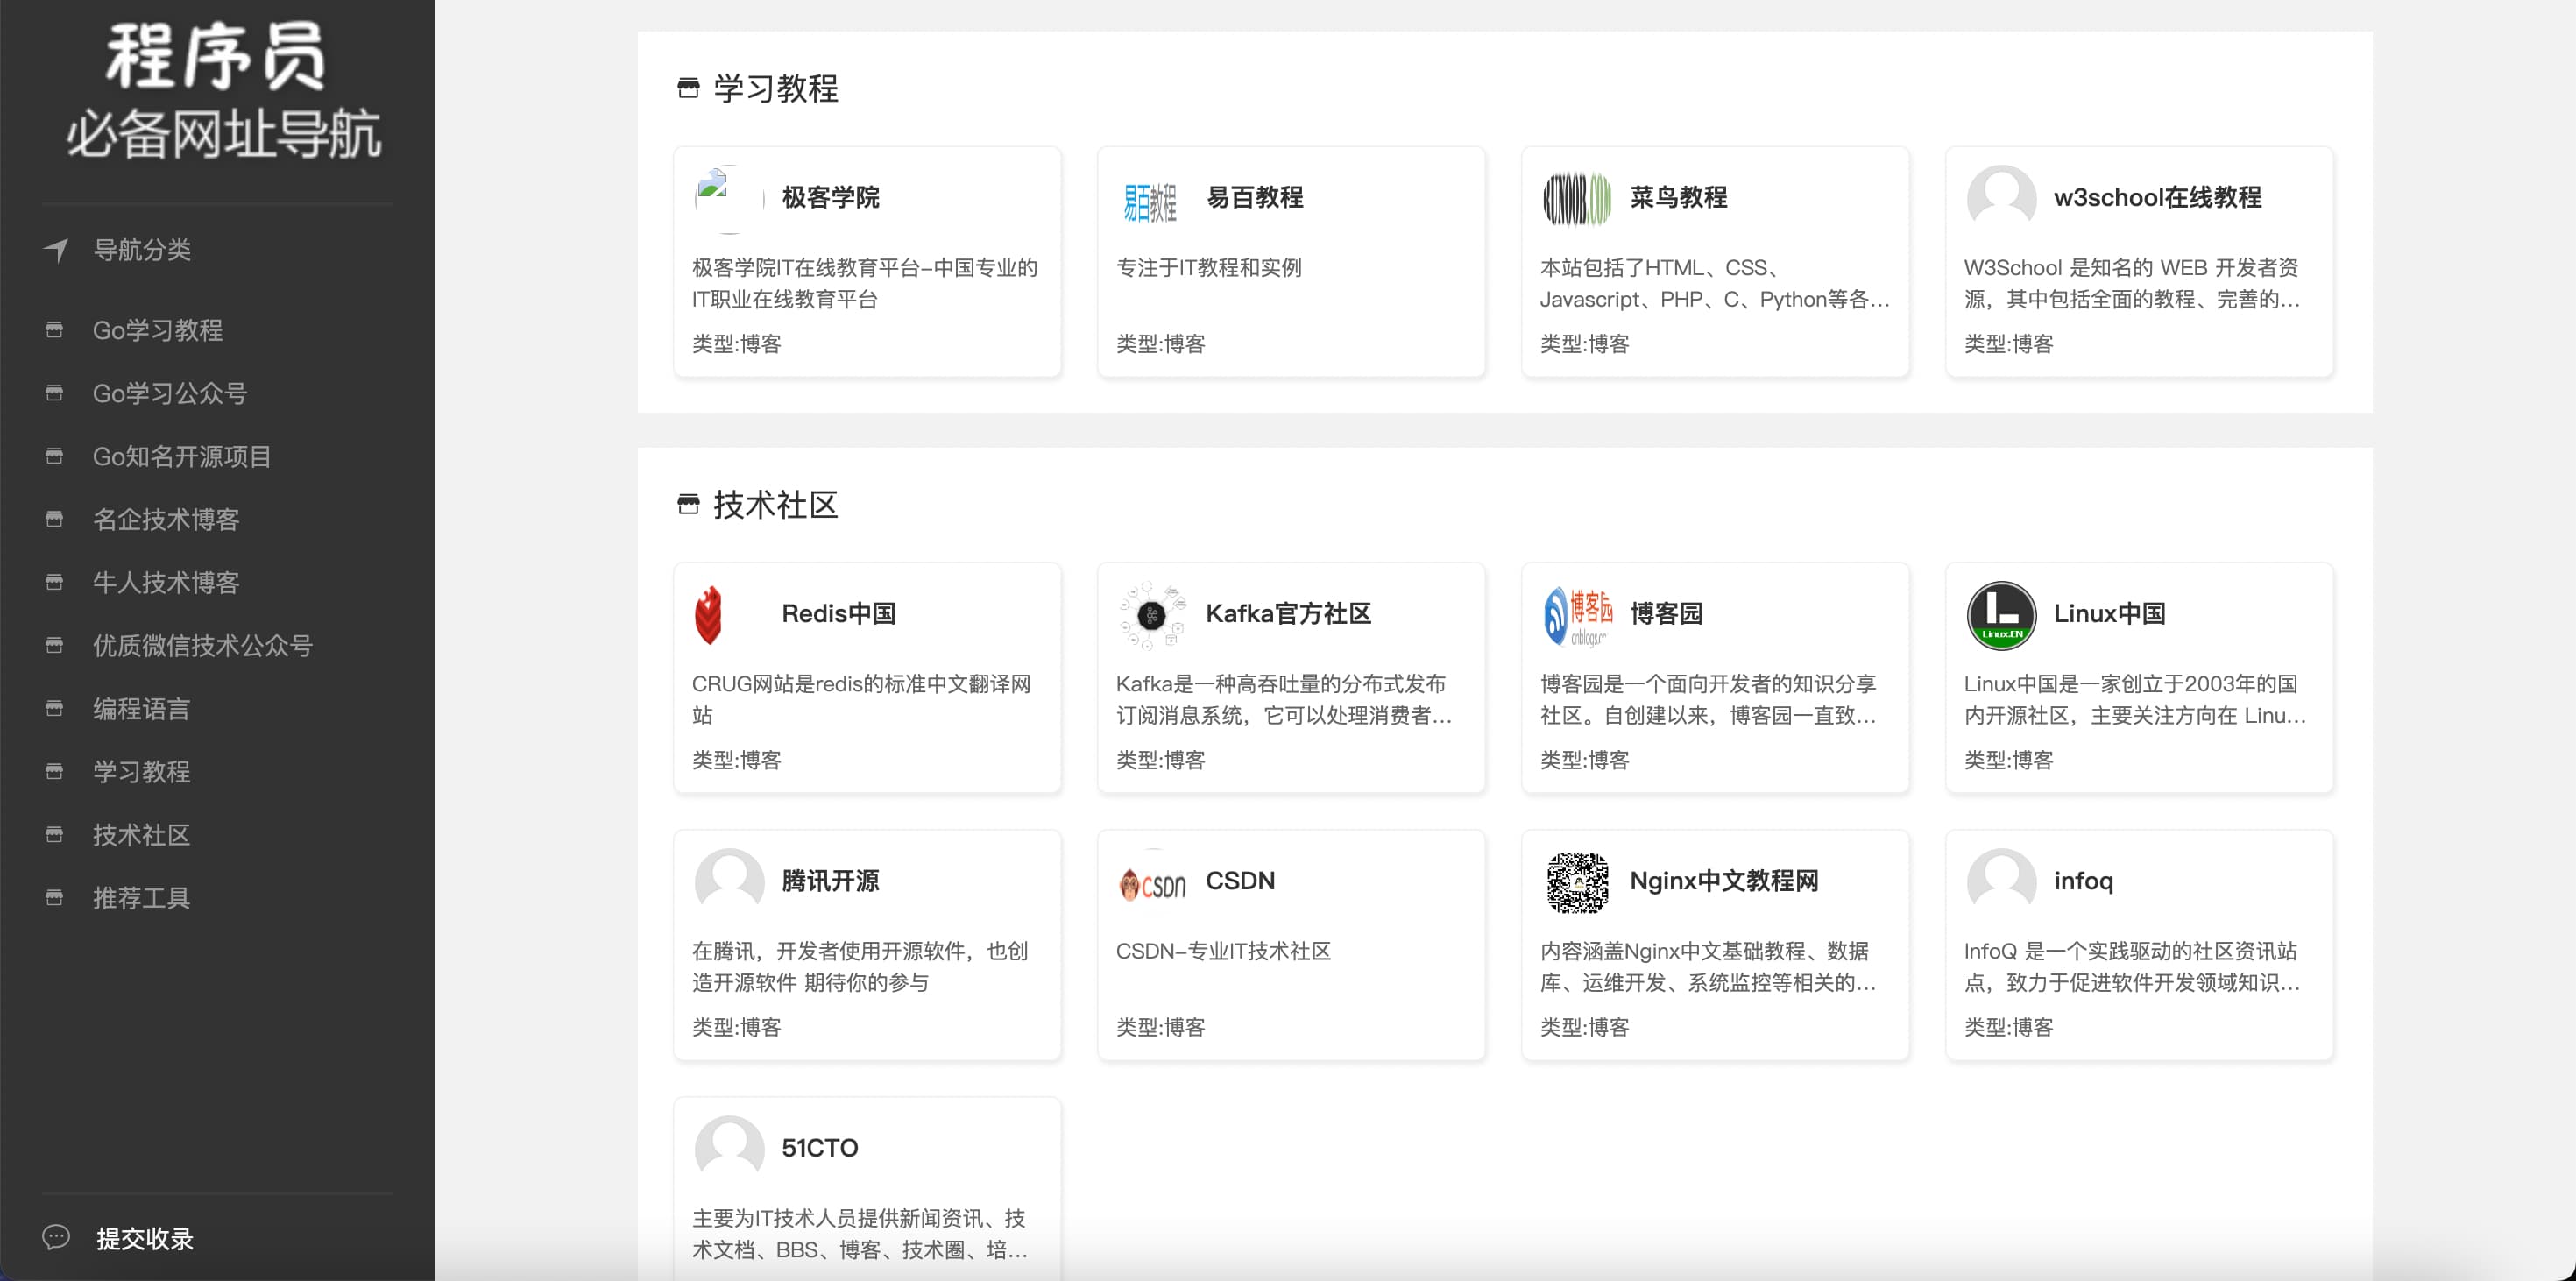Click the 学习教程 section heading text
Screen dimensions: 2576x1281
pyautogui.click(x=776, y=88)
